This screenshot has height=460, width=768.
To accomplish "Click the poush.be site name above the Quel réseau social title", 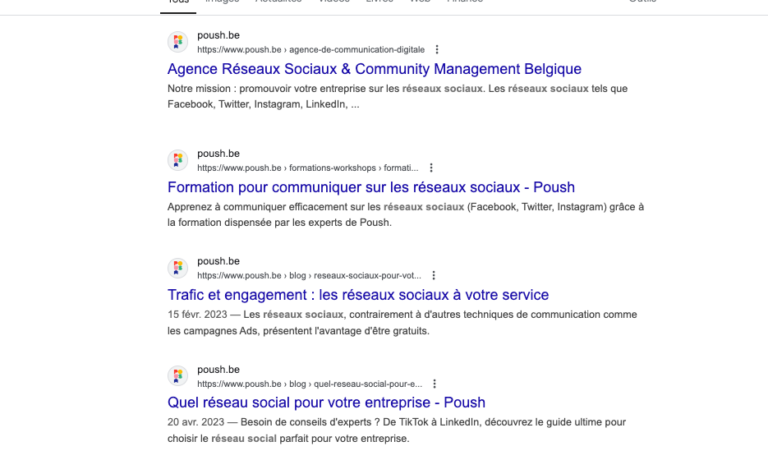I will [x=218, y=369].
